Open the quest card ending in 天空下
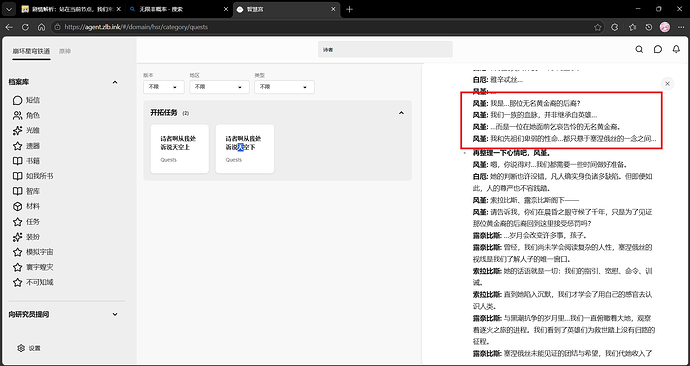The width and height of the screenshot is (690, 366). tap(245, 149)
